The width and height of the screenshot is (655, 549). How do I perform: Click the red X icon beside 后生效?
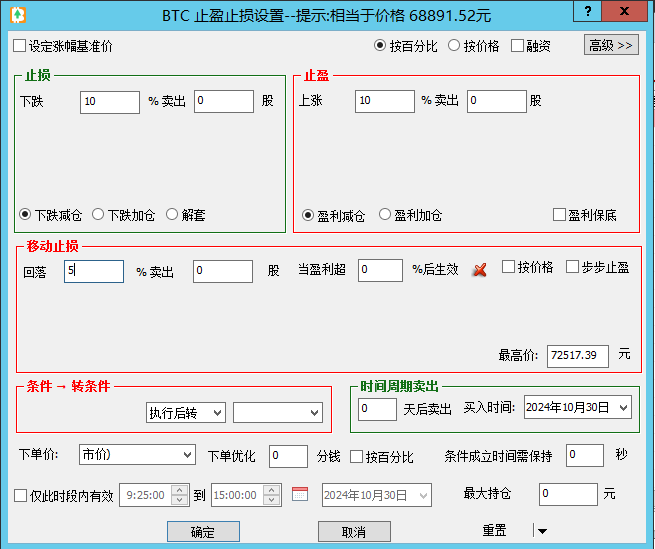(x=480, y=270)
